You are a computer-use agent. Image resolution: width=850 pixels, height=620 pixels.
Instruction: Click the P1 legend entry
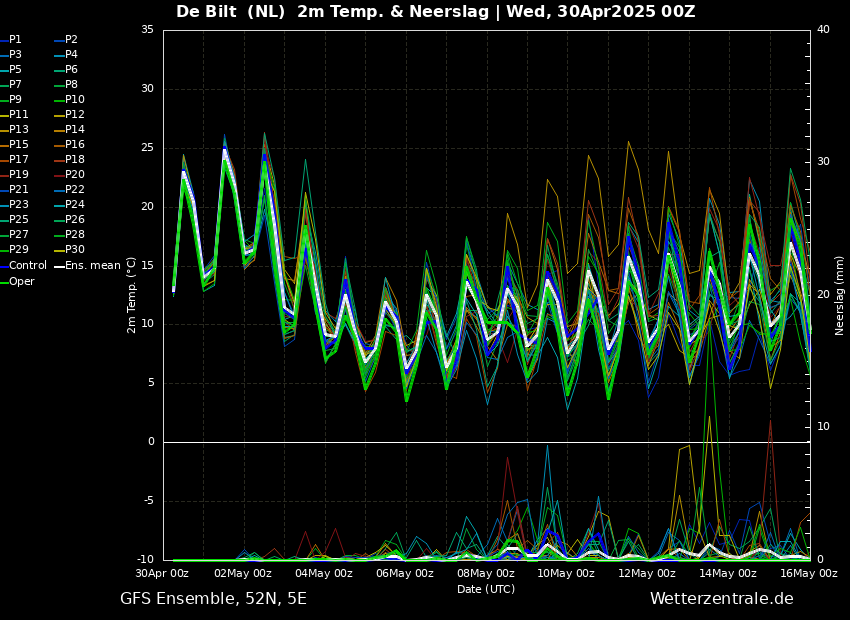click(15, 40)
